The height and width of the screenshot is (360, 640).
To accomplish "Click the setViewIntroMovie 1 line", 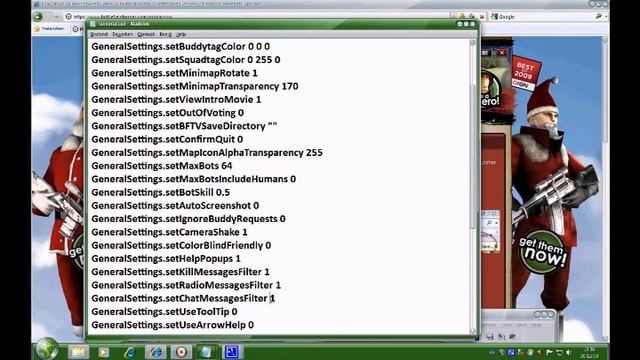I will [x=176, y=100].
